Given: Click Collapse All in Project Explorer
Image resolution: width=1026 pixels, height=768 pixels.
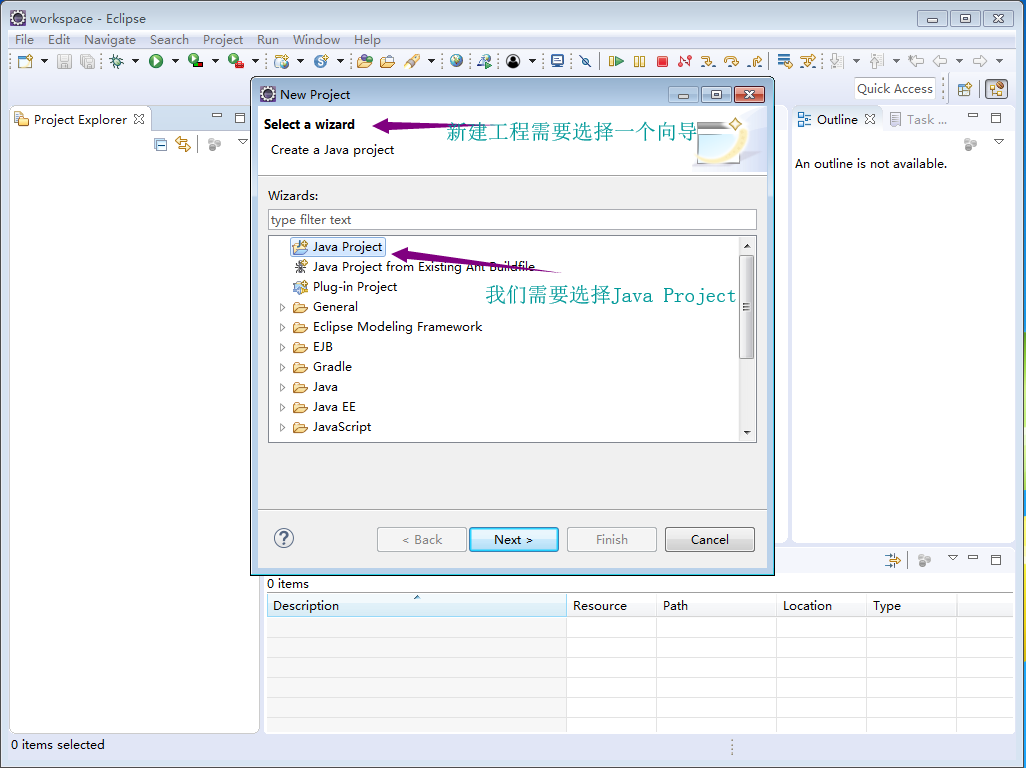Looking at the screenshot, I should (x=160, y=145).
